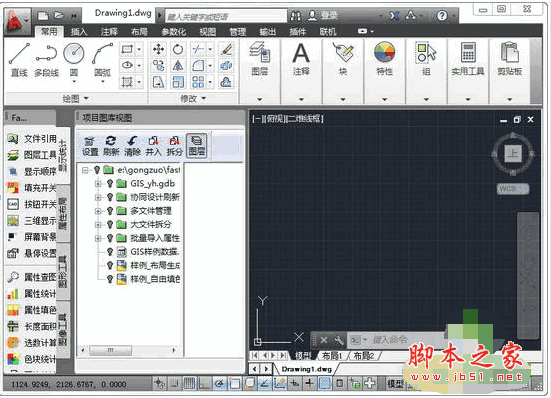Screen dimensions: 551x398
Task: Click the help question mark icon
Action: 442,15
